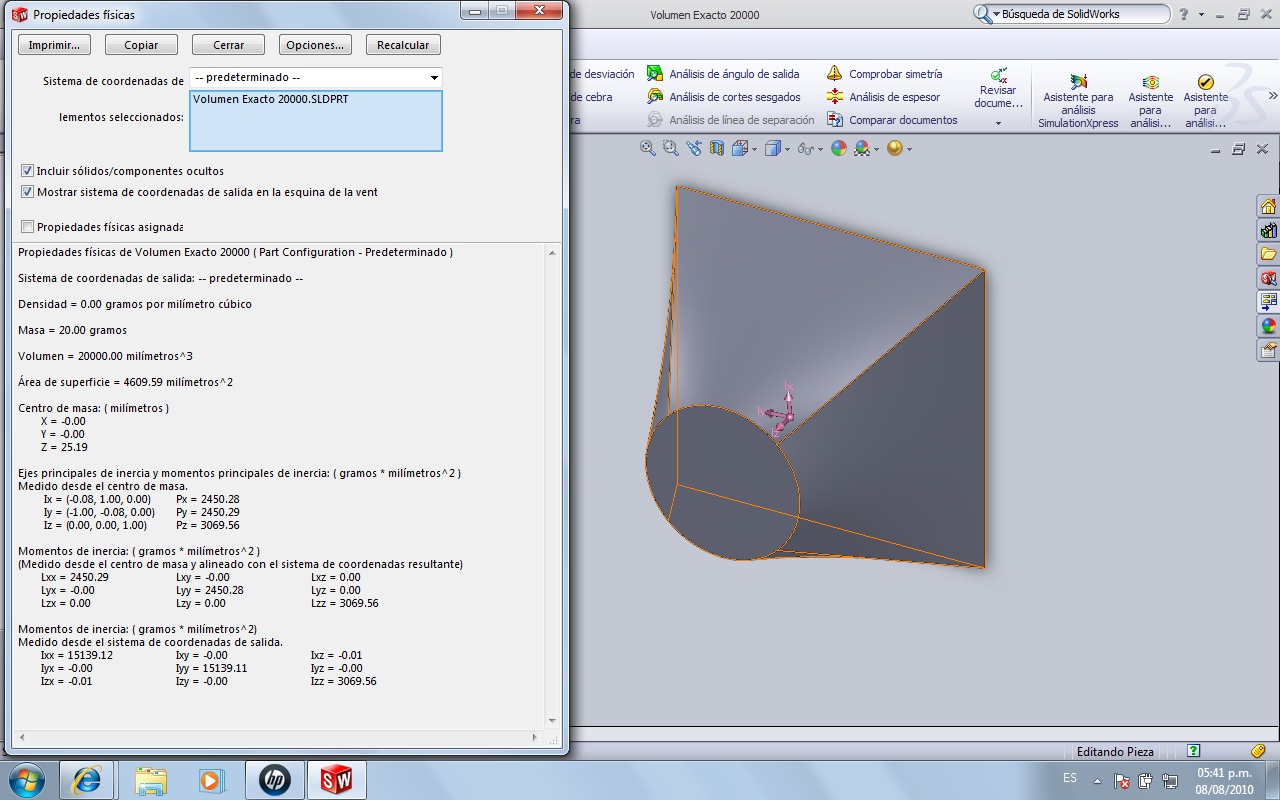Image resolution: width=1280 pixels, height=800 pixels.
Task: Click Análisis de línea de separación item
Action: point(731,120)
